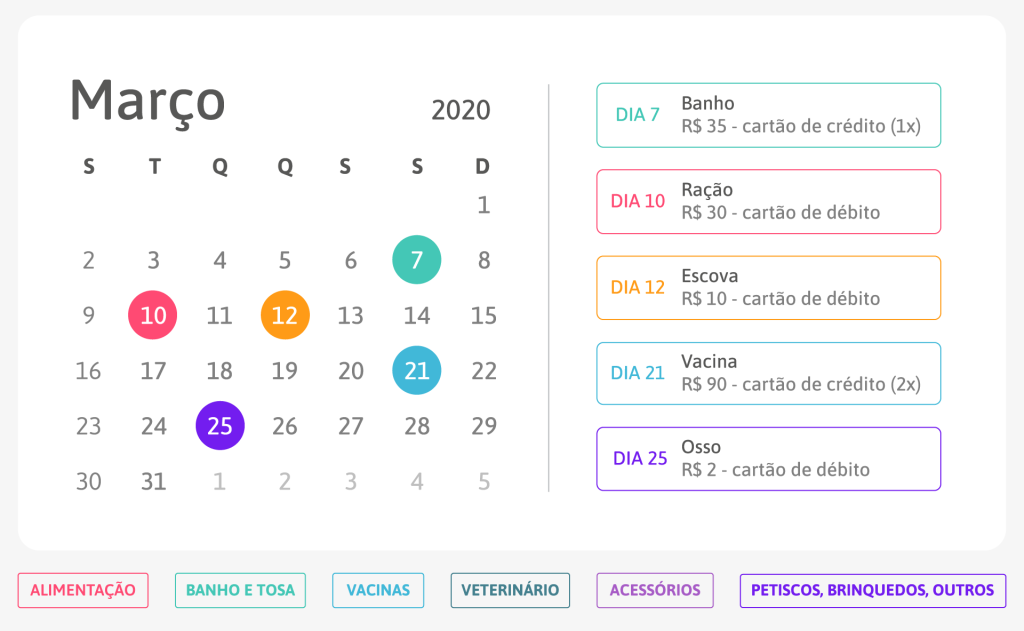Choose the Veterinário category tag
This screenshot has width=1024, height=631.
tap(510, 590)
